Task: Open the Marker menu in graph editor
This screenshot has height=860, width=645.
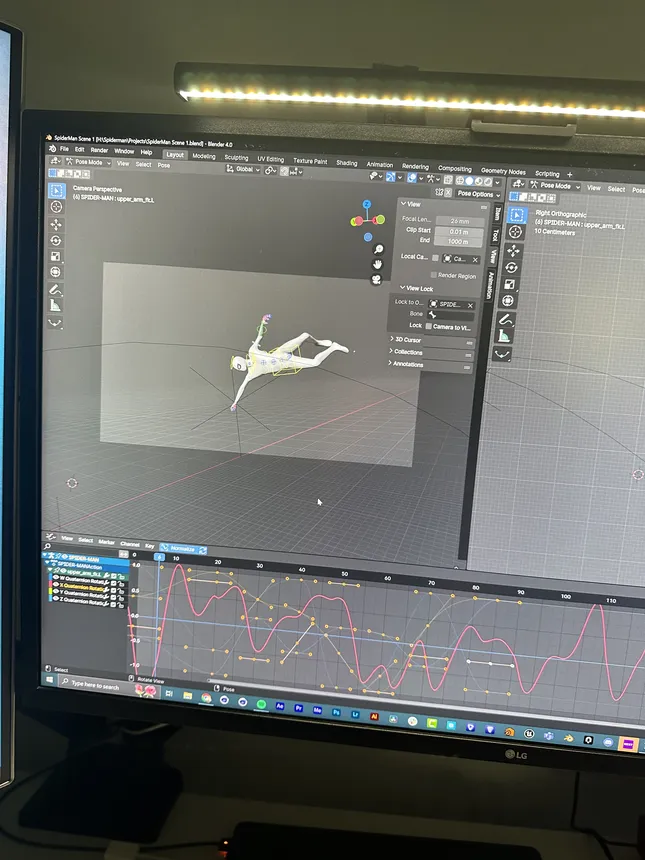Action: point(106,542)
